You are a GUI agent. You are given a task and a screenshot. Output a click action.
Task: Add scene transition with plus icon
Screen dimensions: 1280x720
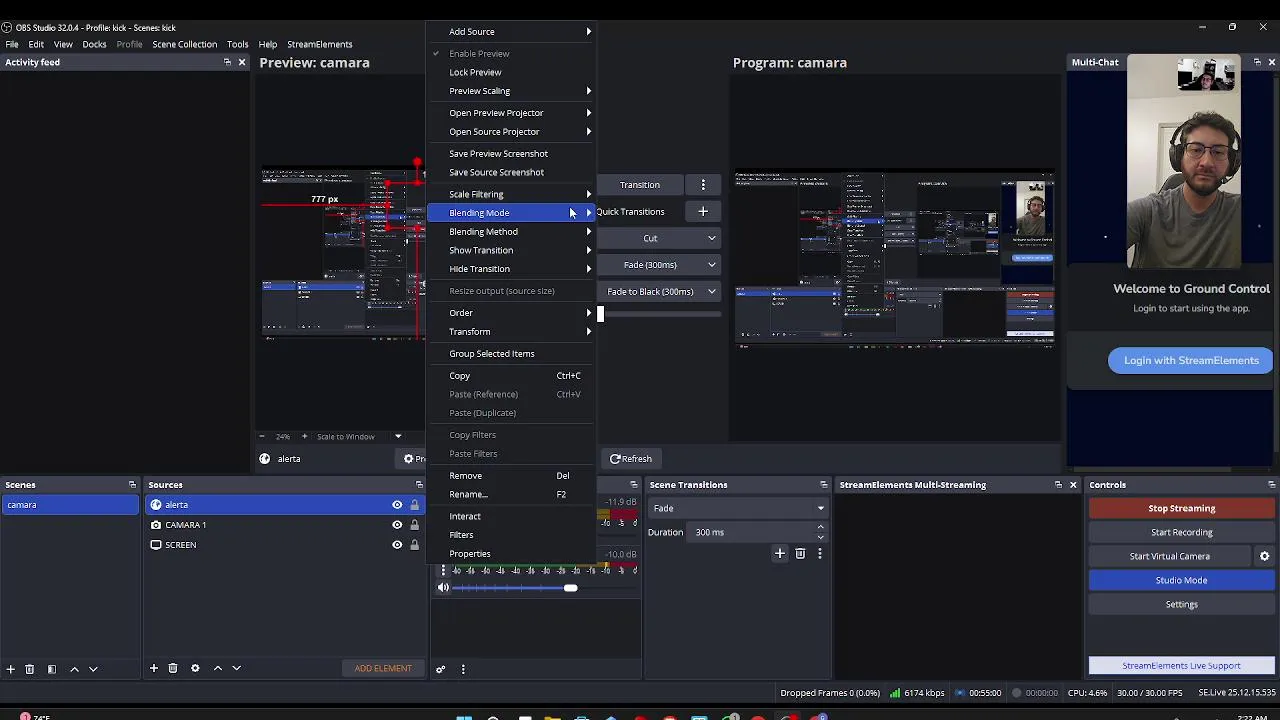tap(780, 553)
